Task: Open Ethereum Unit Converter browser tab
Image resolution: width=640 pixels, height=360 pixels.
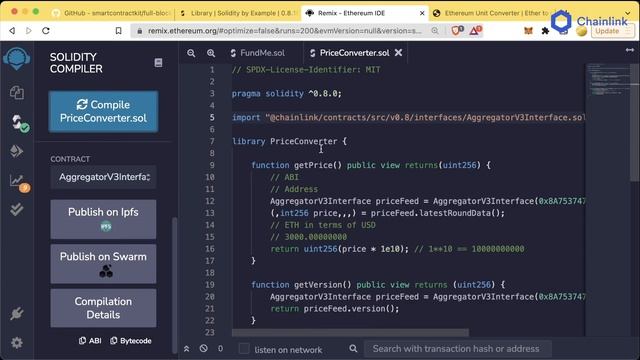Action: (491, 13)
